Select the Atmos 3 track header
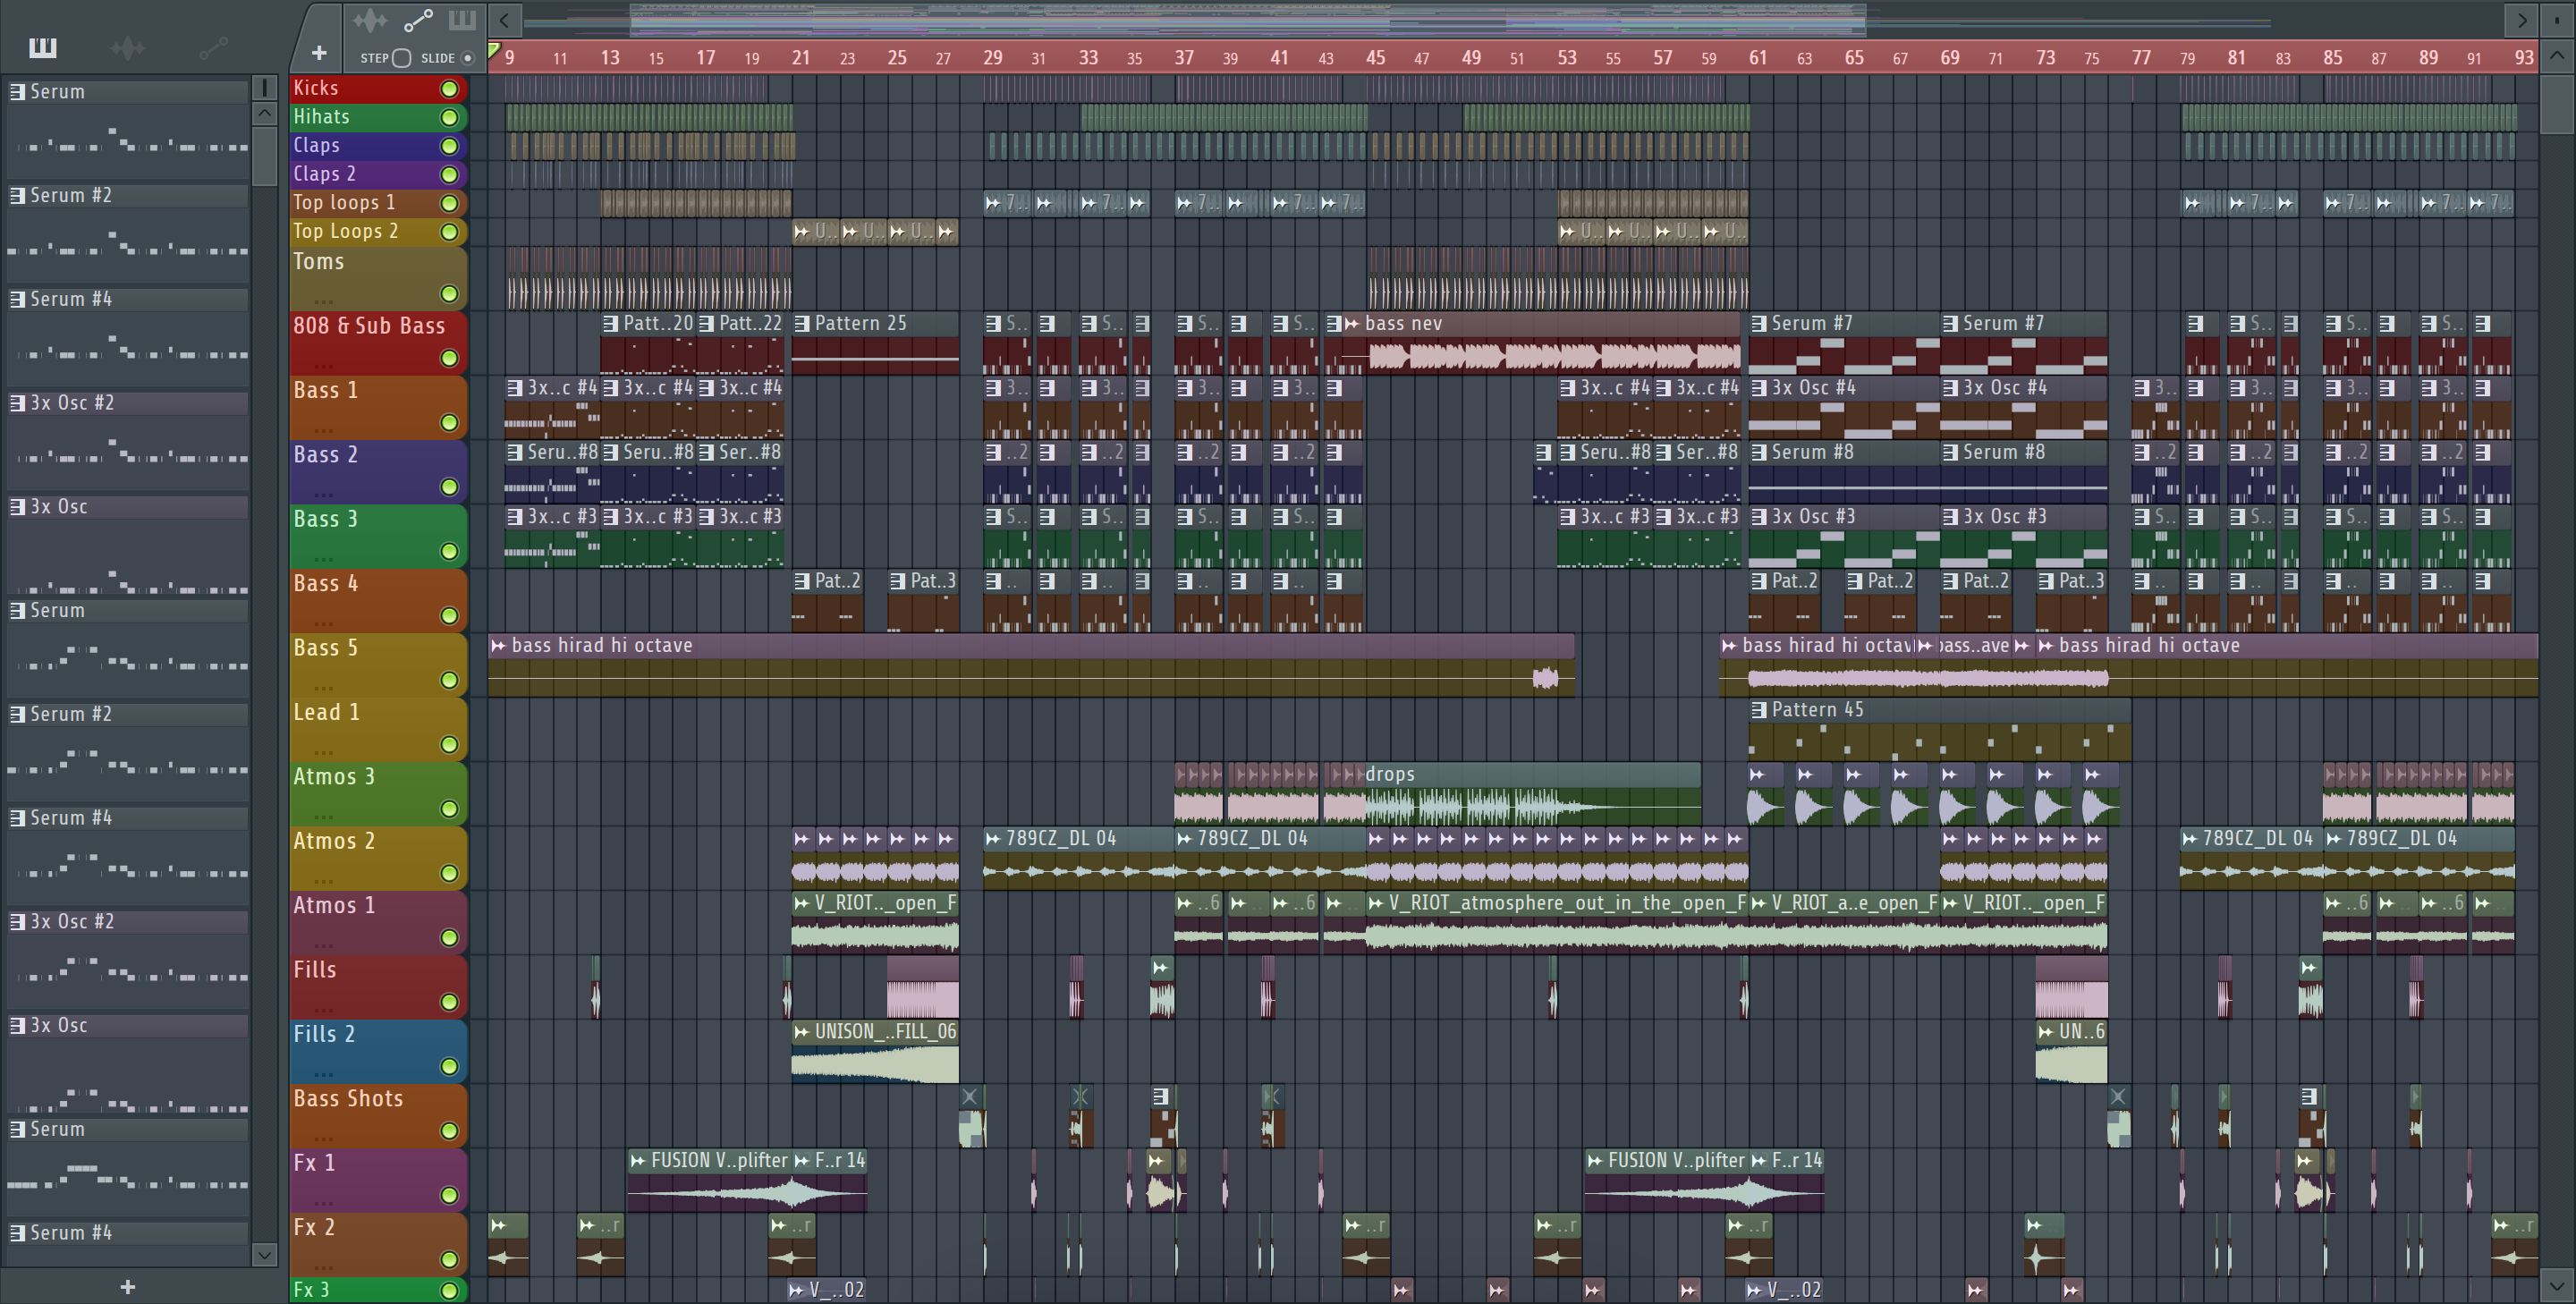 [x=378, y=794]
